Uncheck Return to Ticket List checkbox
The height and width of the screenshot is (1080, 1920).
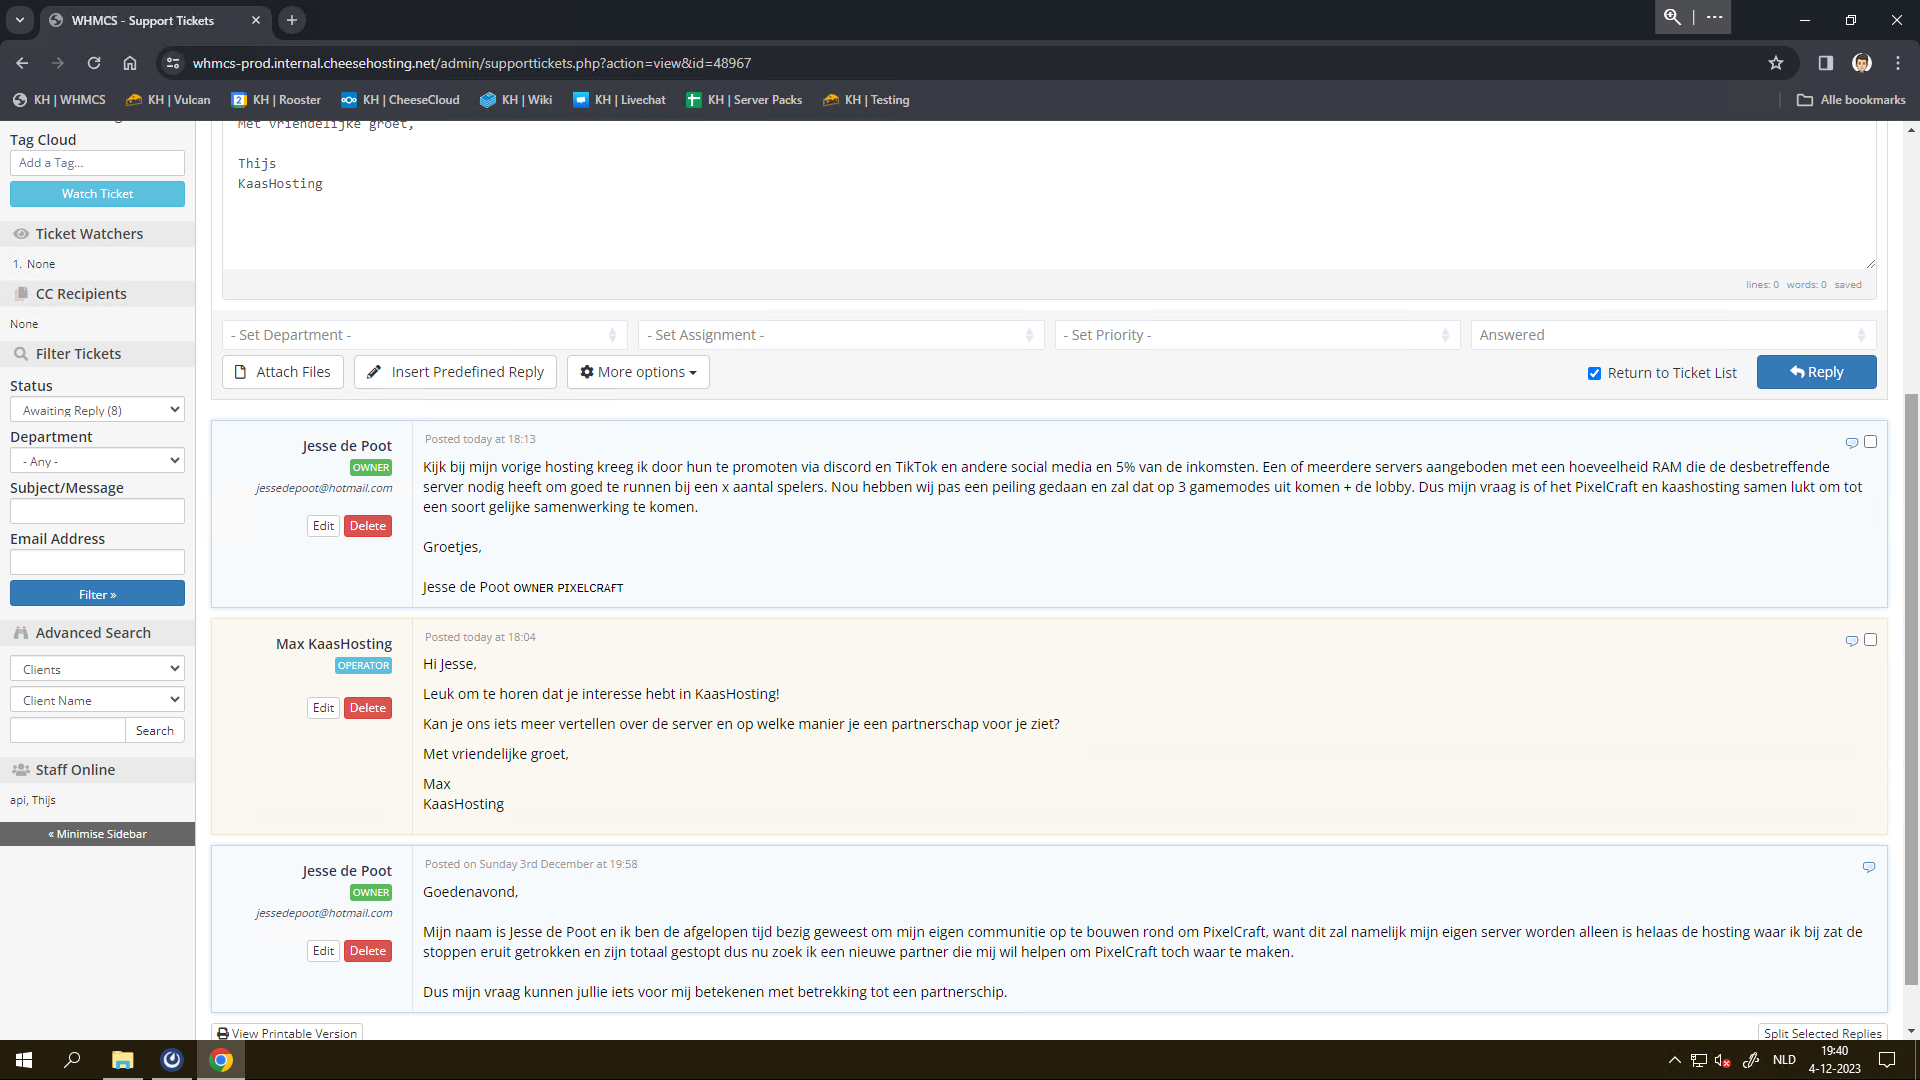(1594, 373)
